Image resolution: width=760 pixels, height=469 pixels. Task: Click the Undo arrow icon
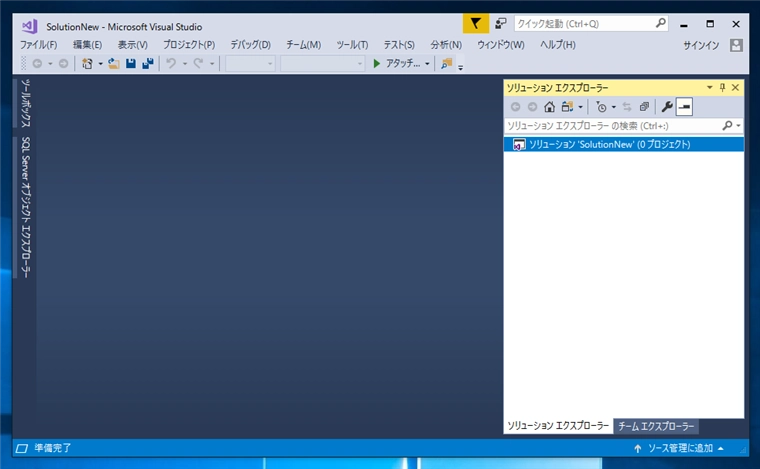pyautogui.click(x=171, y=63)
